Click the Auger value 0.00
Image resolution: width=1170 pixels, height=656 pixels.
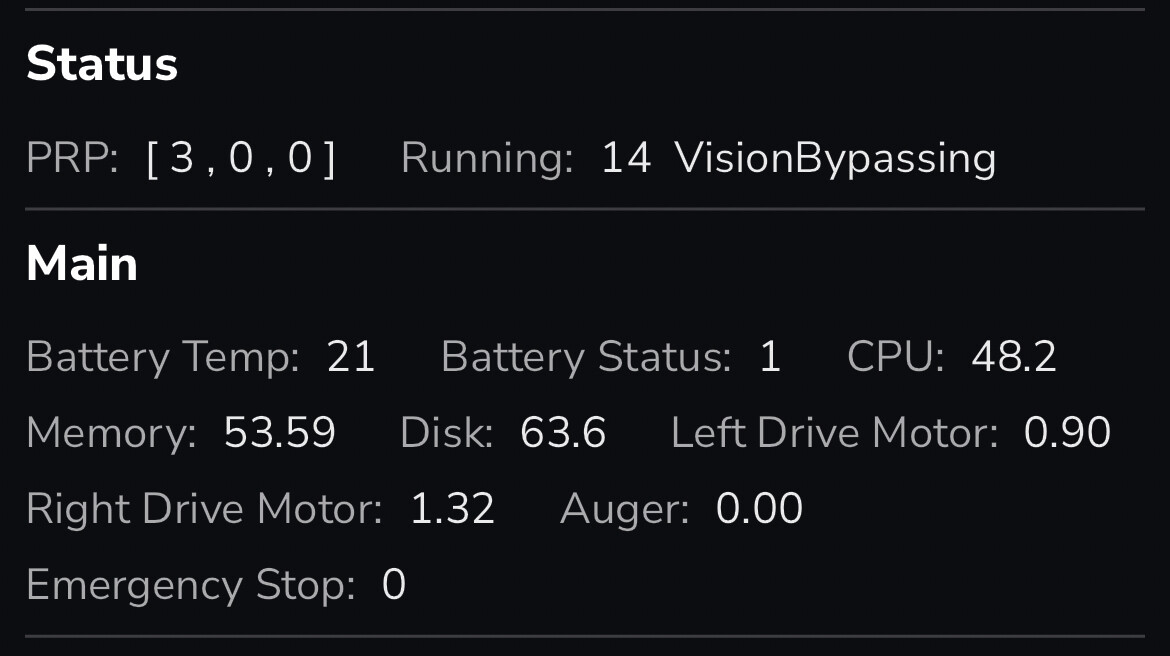(x=759, y=509)
